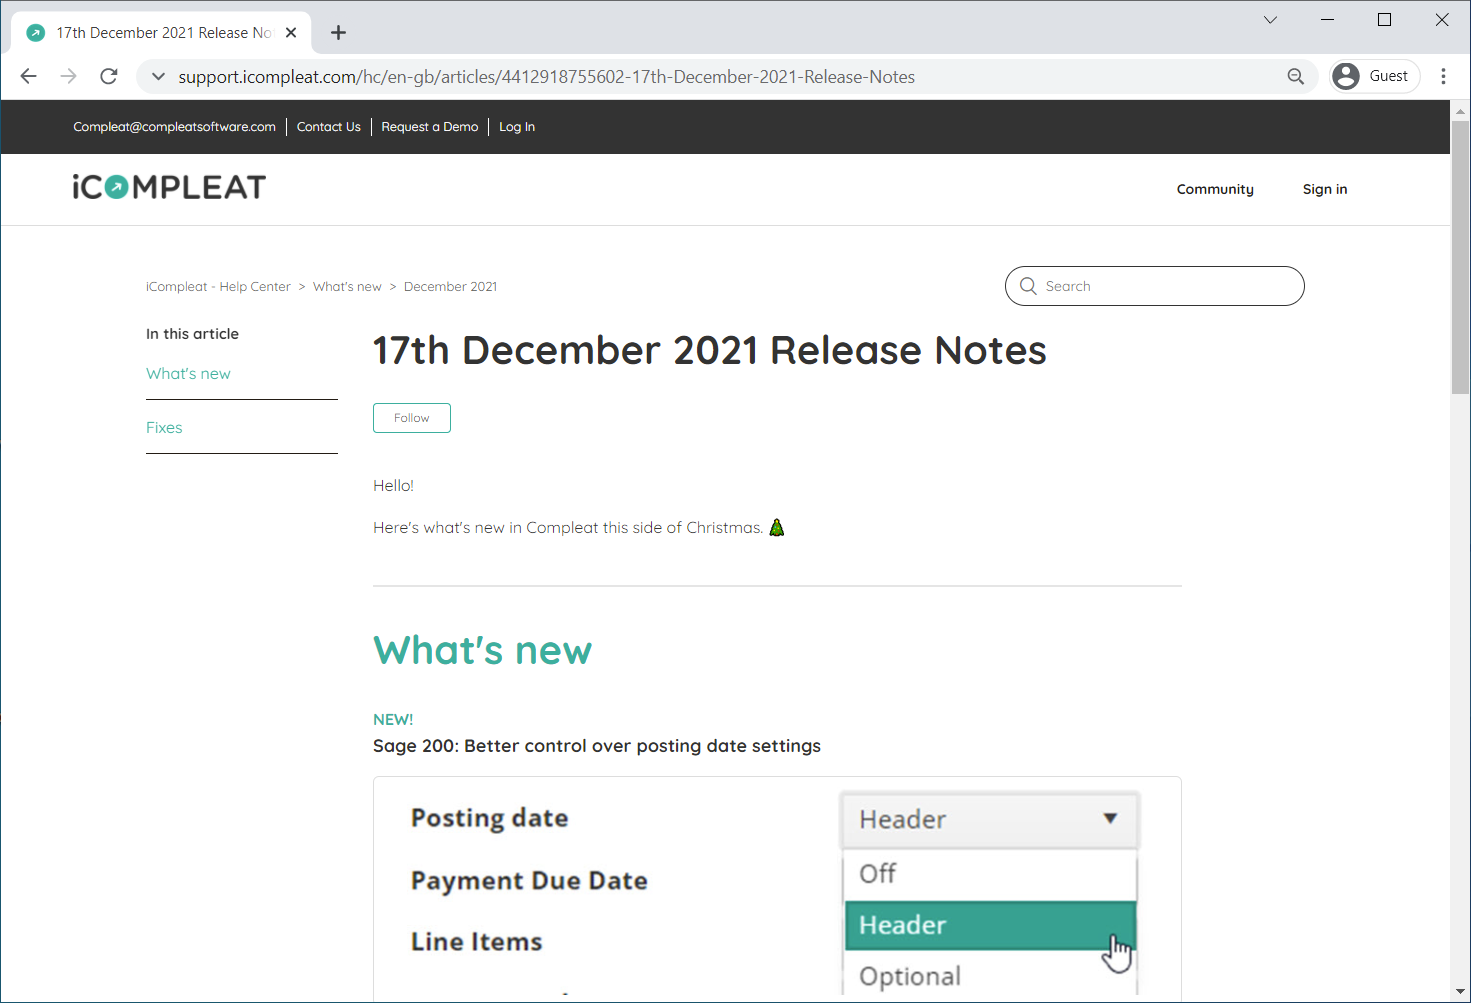Reload the current page
The height and width of the screenshot is (1003, 1471).
[x=109, y=76]
